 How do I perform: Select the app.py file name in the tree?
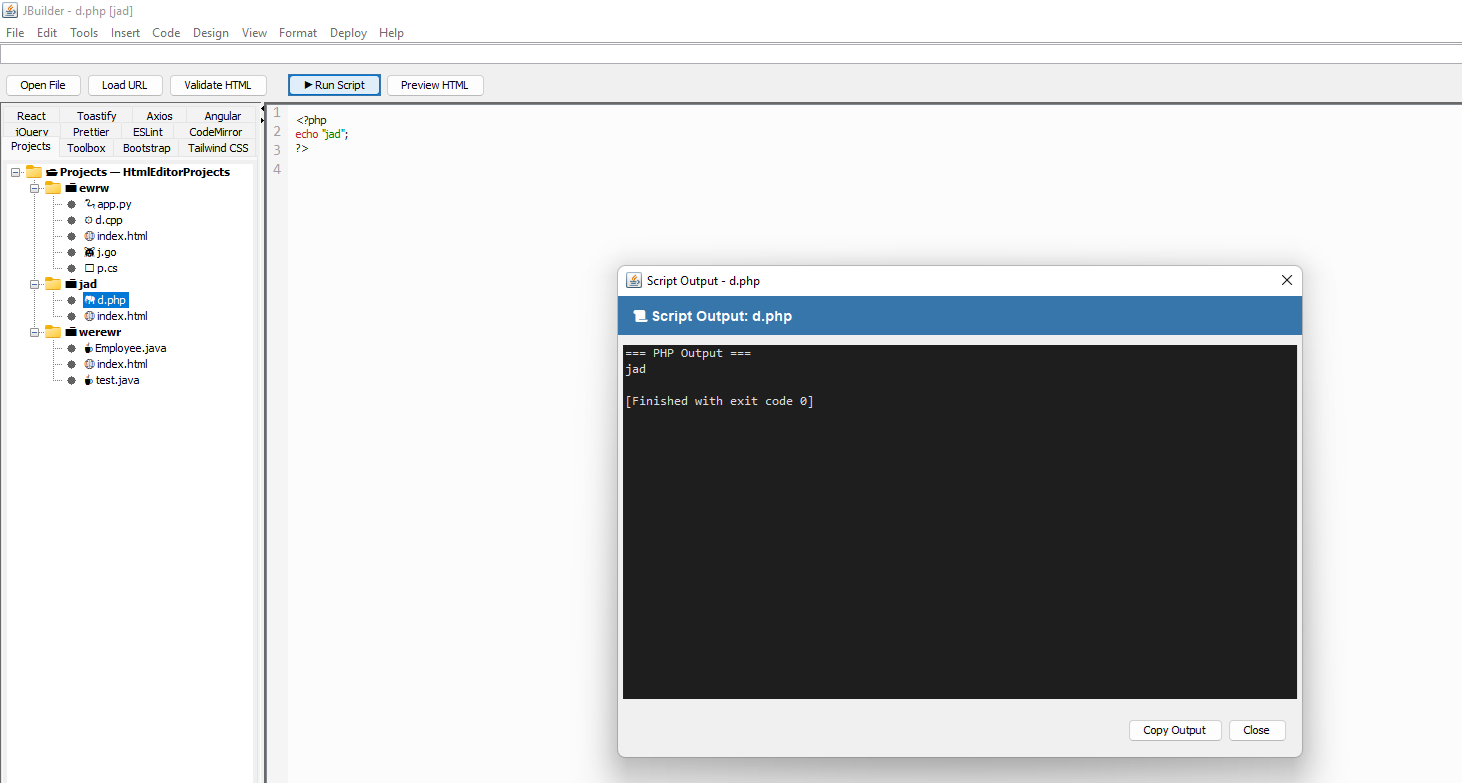click(114, 204)
